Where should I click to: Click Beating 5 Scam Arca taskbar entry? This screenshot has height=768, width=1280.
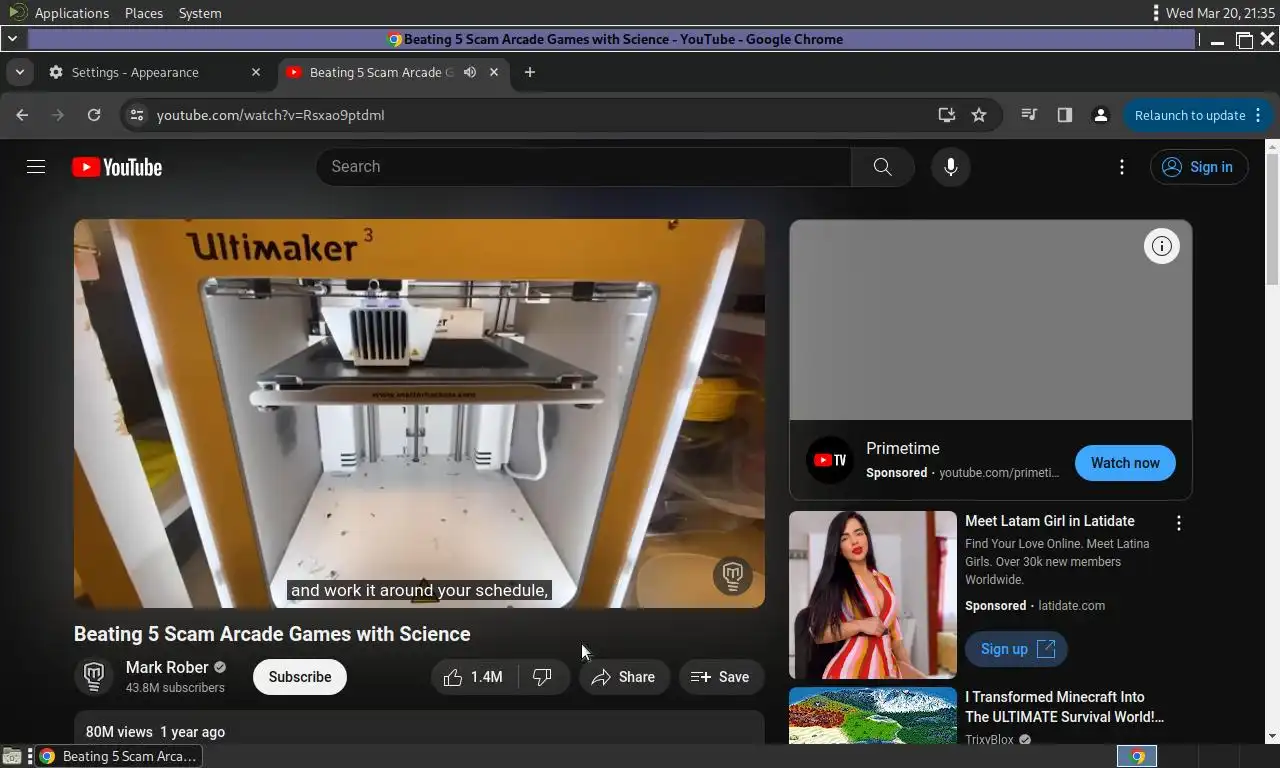coord(120,756)
